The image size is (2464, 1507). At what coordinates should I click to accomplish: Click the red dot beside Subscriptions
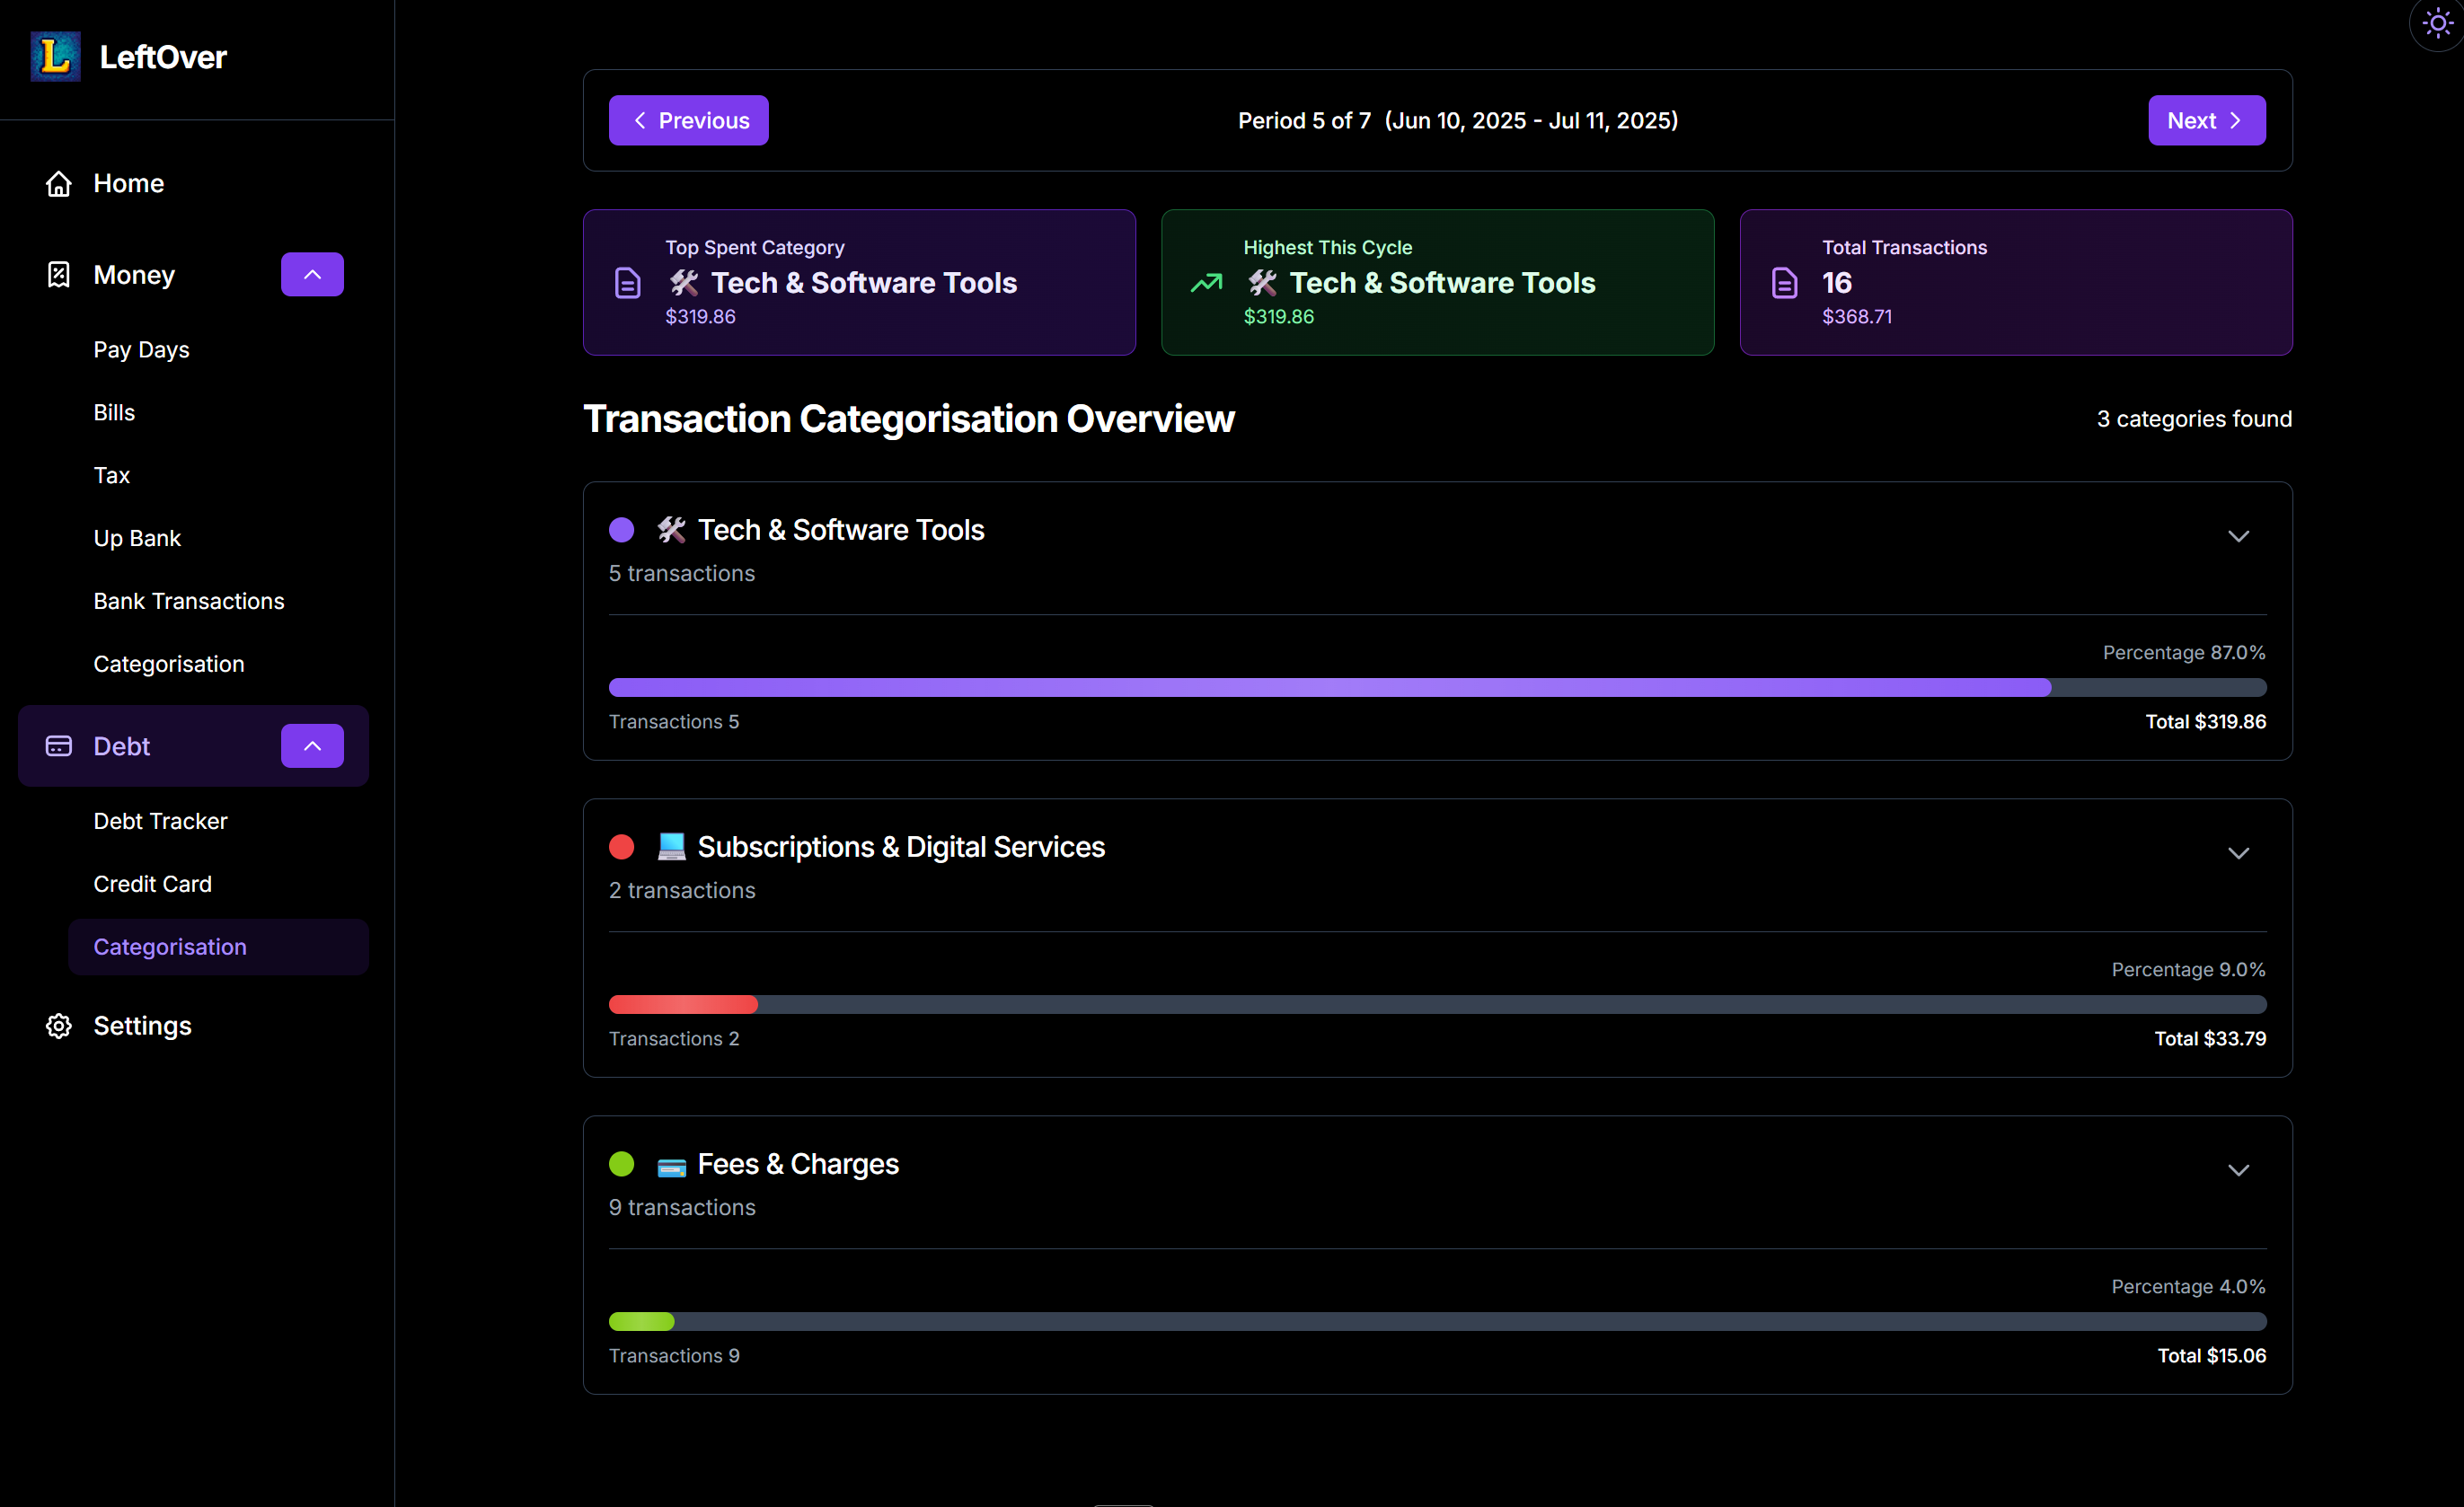(621, 847)
